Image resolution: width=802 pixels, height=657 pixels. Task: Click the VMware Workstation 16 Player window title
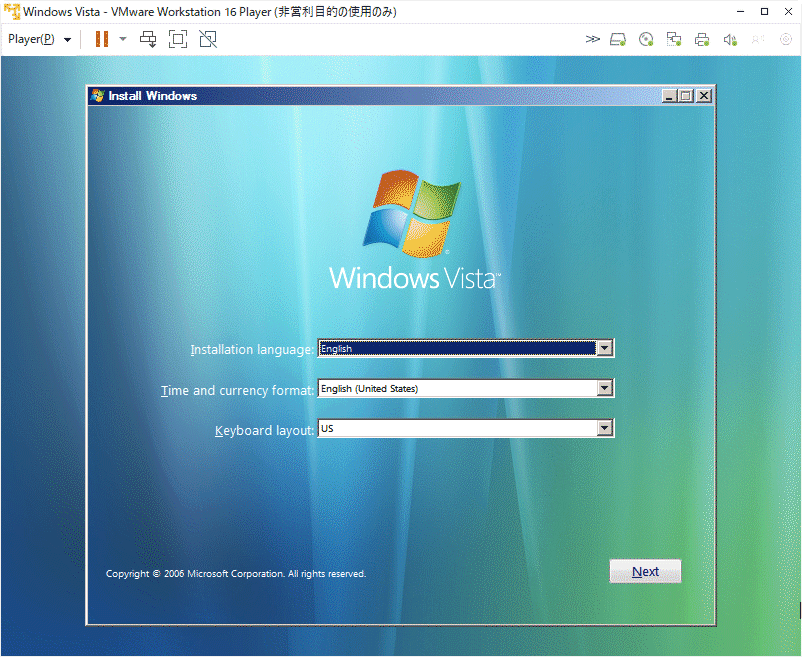[x=210, y=11]
